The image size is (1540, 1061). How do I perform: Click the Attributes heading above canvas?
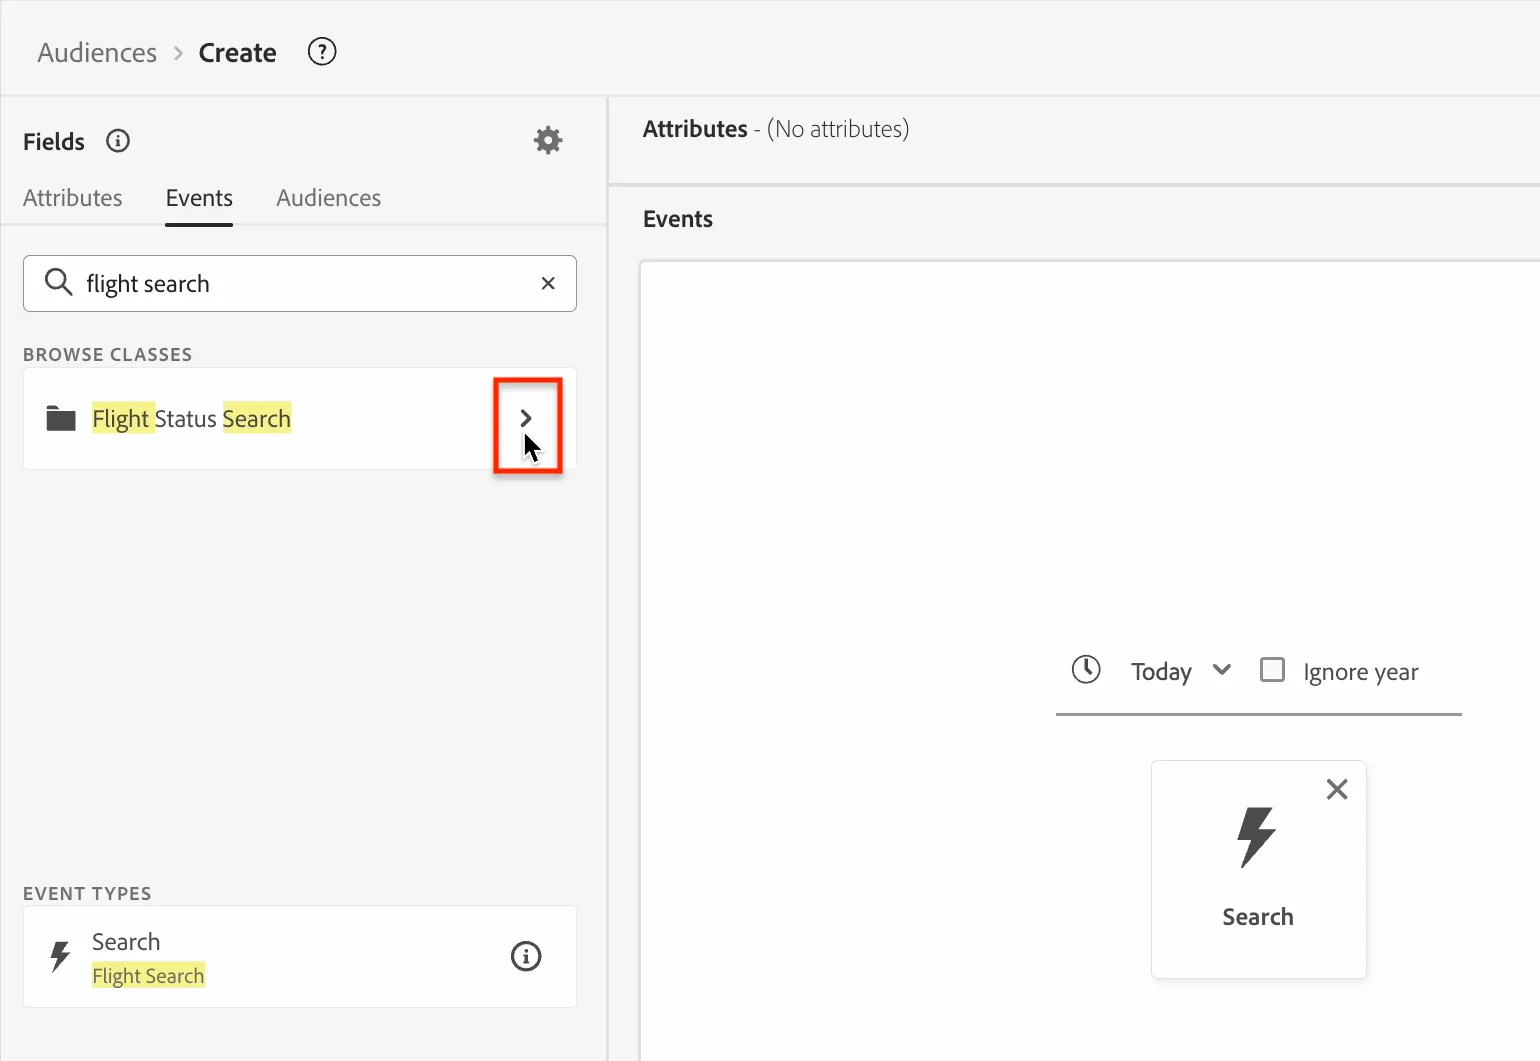coord(695,129)
